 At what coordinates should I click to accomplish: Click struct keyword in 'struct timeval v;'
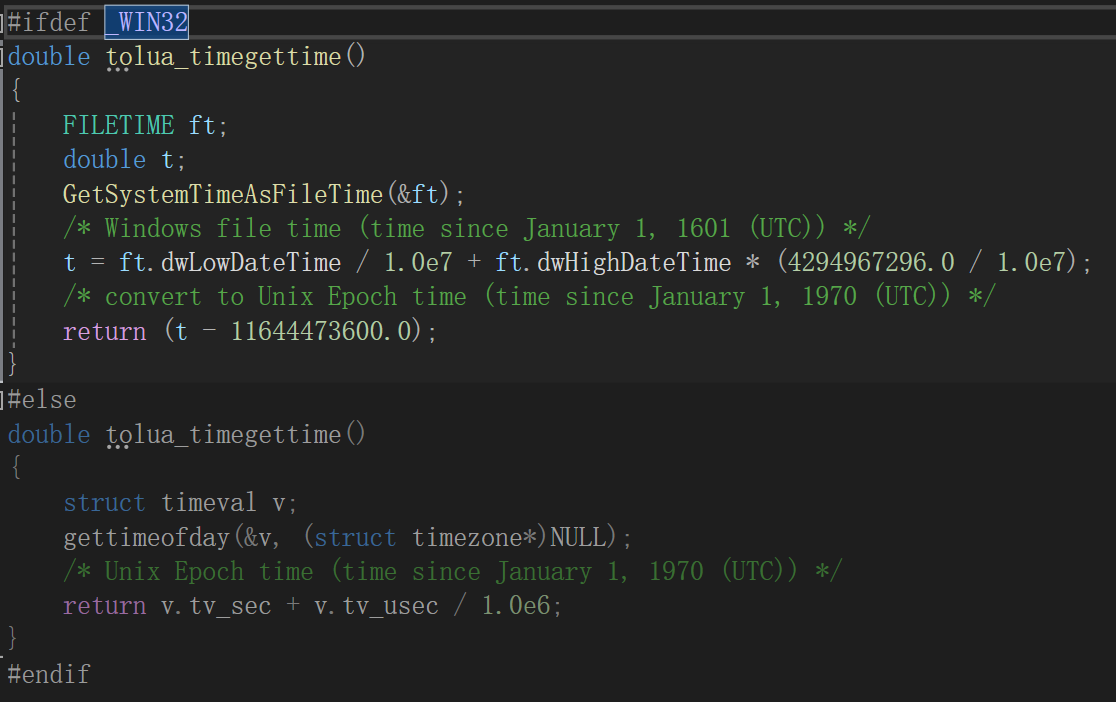[104, 503]
